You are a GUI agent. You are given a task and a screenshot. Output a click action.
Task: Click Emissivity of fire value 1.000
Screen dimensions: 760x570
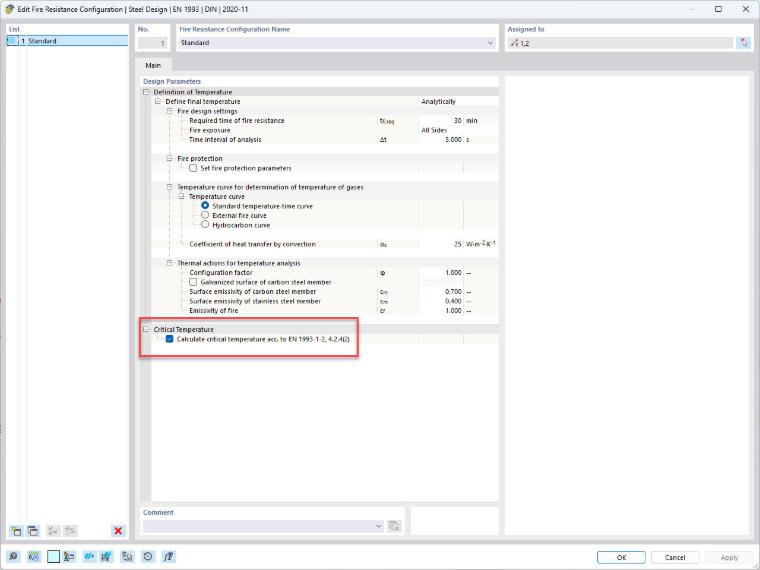tap(441, 311)
